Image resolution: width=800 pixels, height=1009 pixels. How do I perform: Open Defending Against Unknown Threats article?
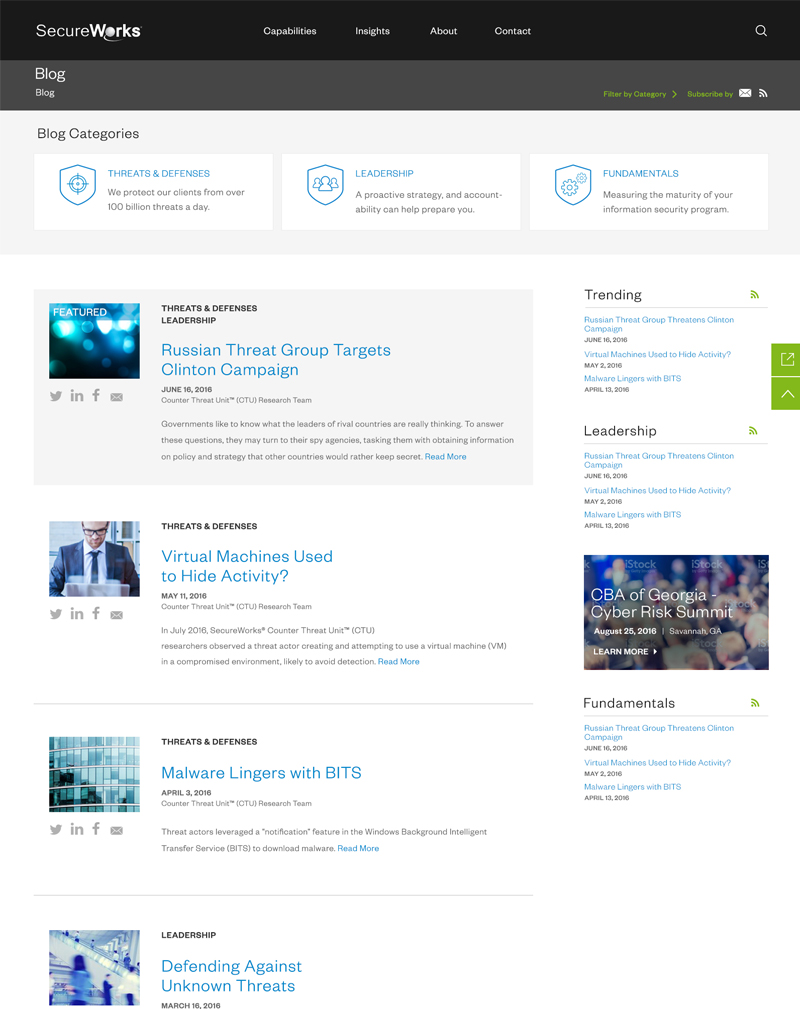tap(231, 976)
